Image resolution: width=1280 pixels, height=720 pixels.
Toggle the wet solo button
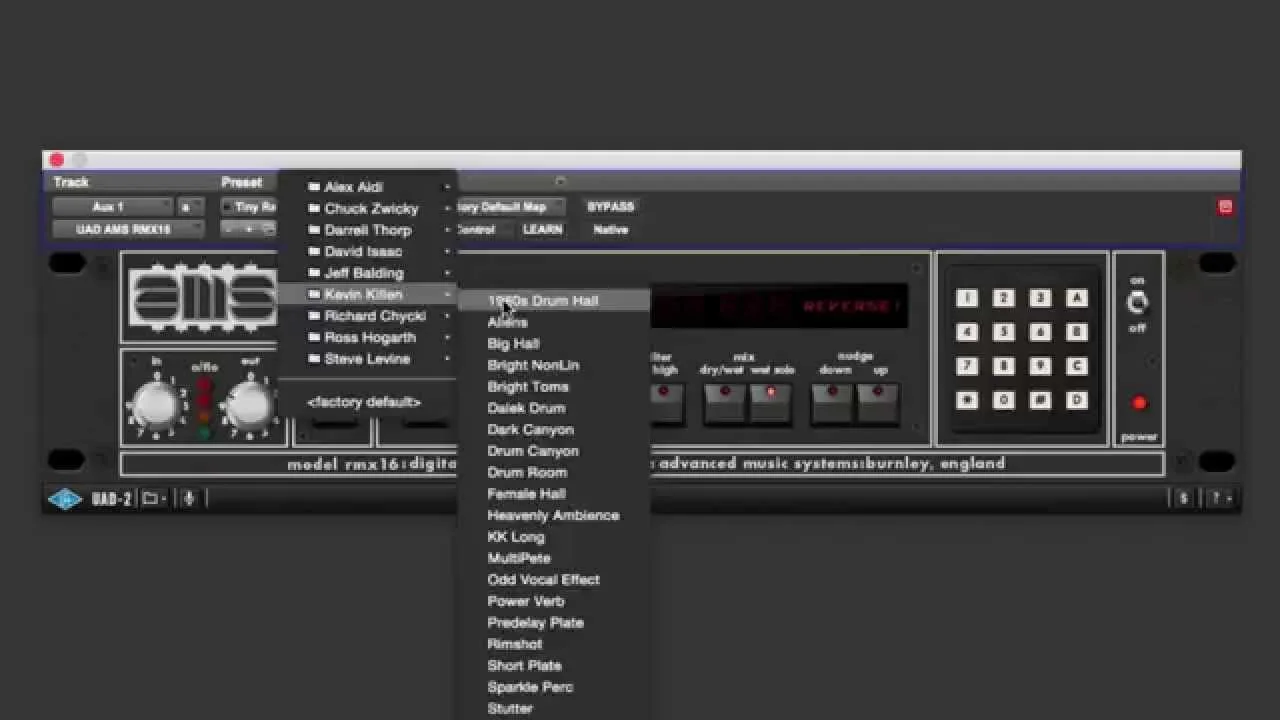click(771, 402)
